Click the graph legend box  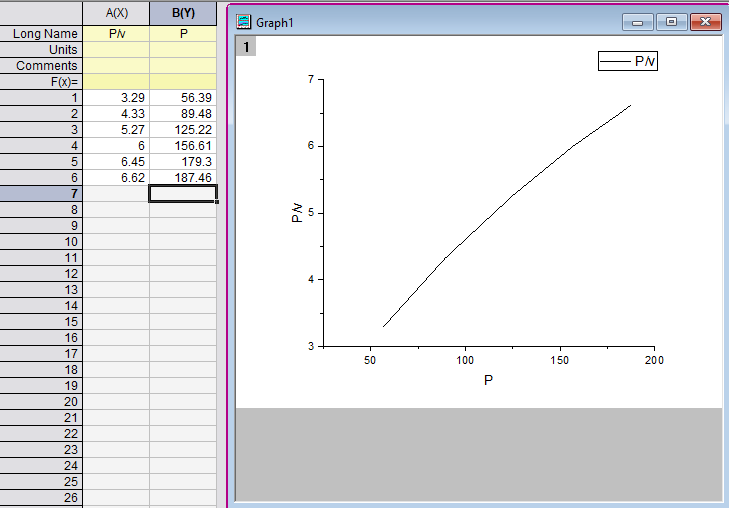click(628, 61)
